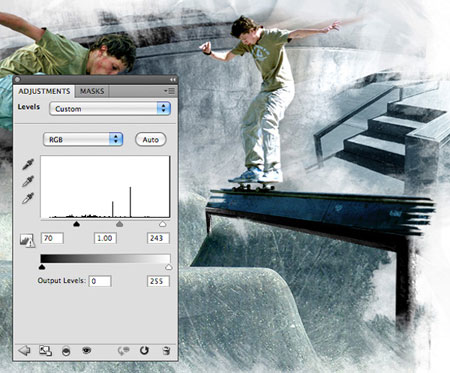Select the white point eyedropper
Image resolution: width=450 pixels, height=373 pixels.
28,198
